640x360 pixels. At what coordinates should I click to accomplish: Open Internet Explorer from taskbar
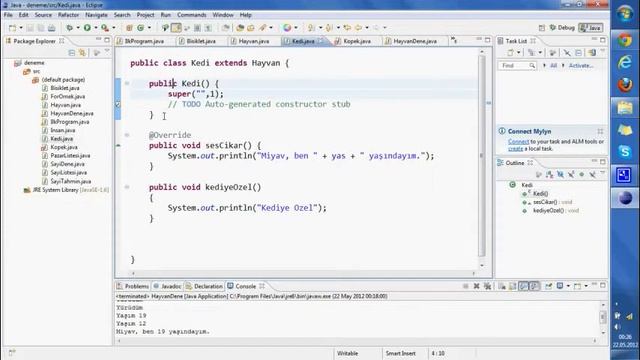(624, 62)
